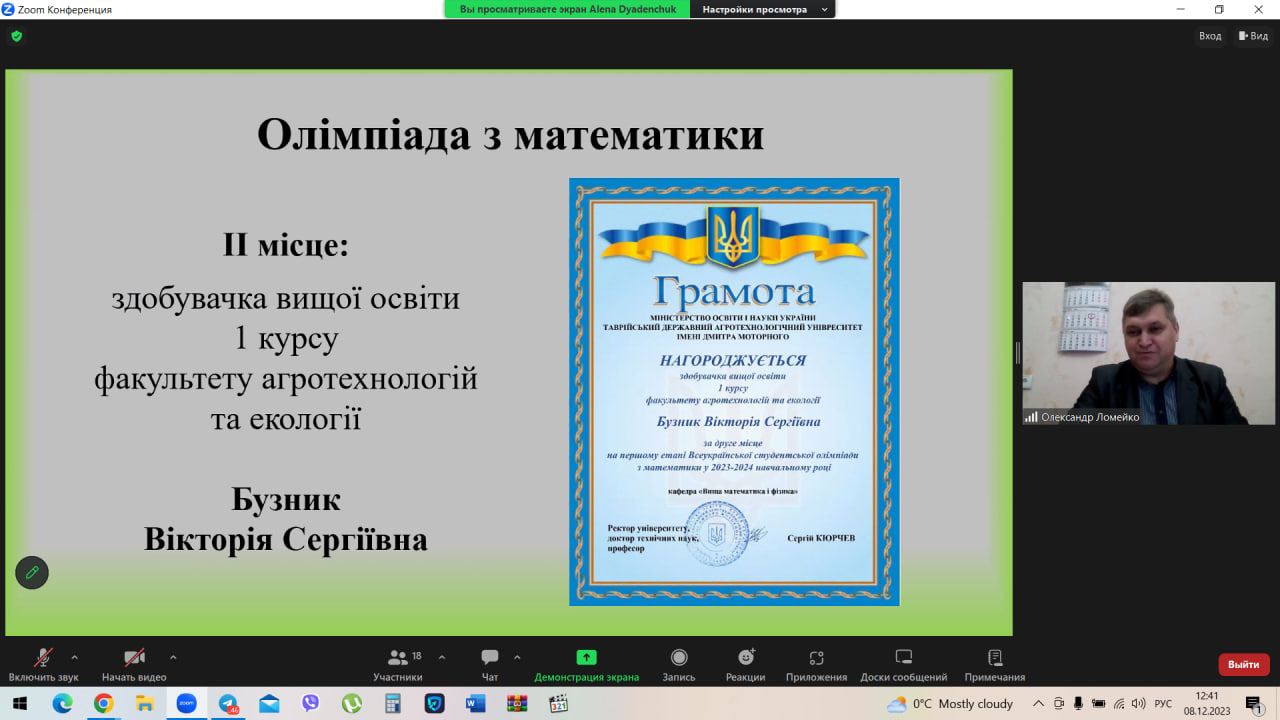Open the Чат chat panel
Image resolution: width=1280 pixels, height=720 pixels.
point(490,665)
